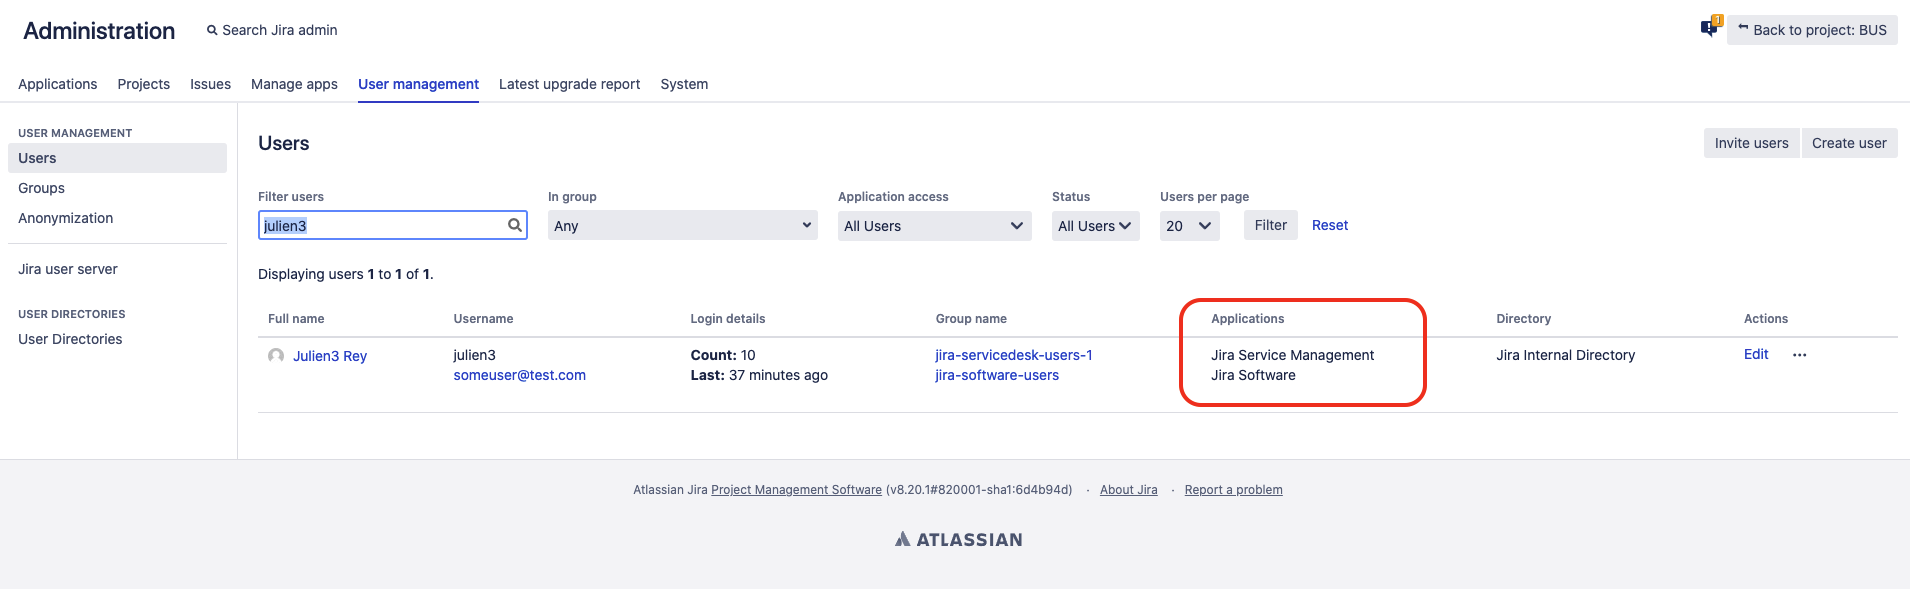The height and width of the screenshot is (589, 1910).
Task: Click the Login details column header
Action: (x=727, y=319)
